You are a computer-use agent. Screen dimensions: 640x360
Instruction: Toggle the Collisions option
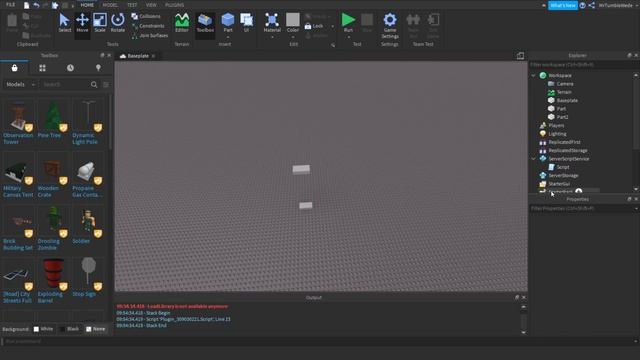click(146, 16)
